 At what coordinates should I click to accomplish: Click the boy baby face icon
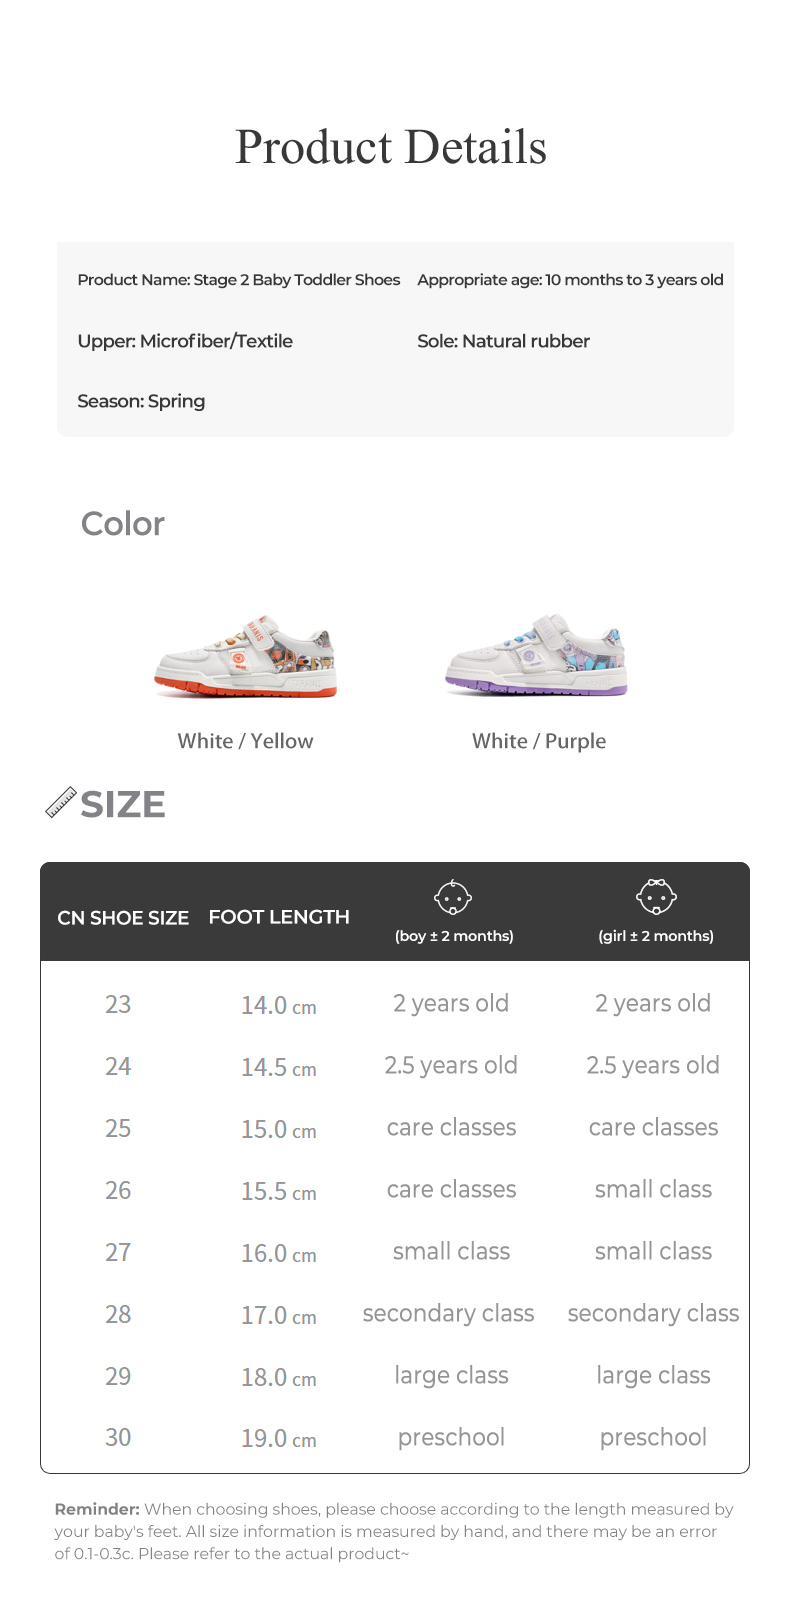pyautogui.click(x=453, y=897)
